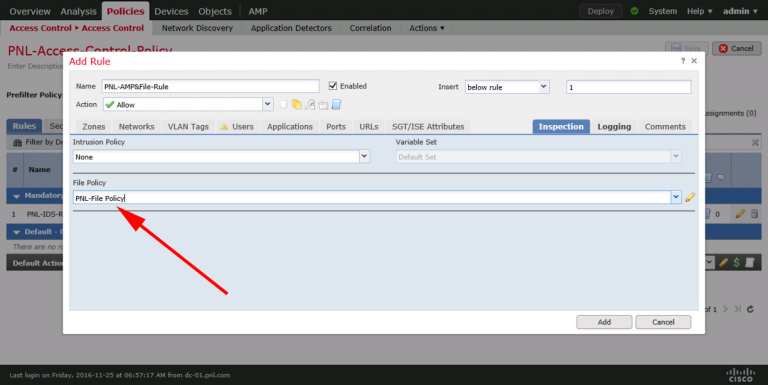Open the Analysis menu
Image resolution: width=768 pixels, height=385 pixels.
coord(78,11)
